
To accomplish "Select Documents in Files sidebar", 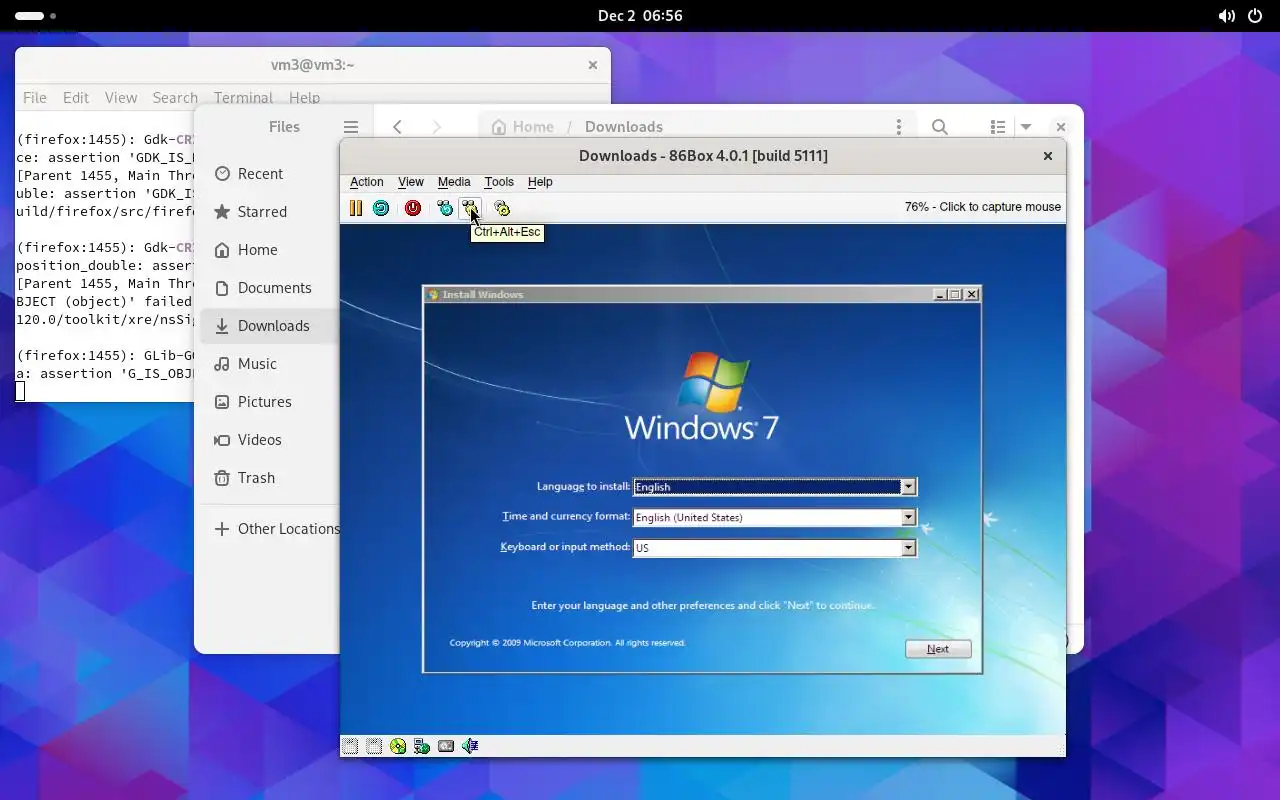I will coord(270,288).
